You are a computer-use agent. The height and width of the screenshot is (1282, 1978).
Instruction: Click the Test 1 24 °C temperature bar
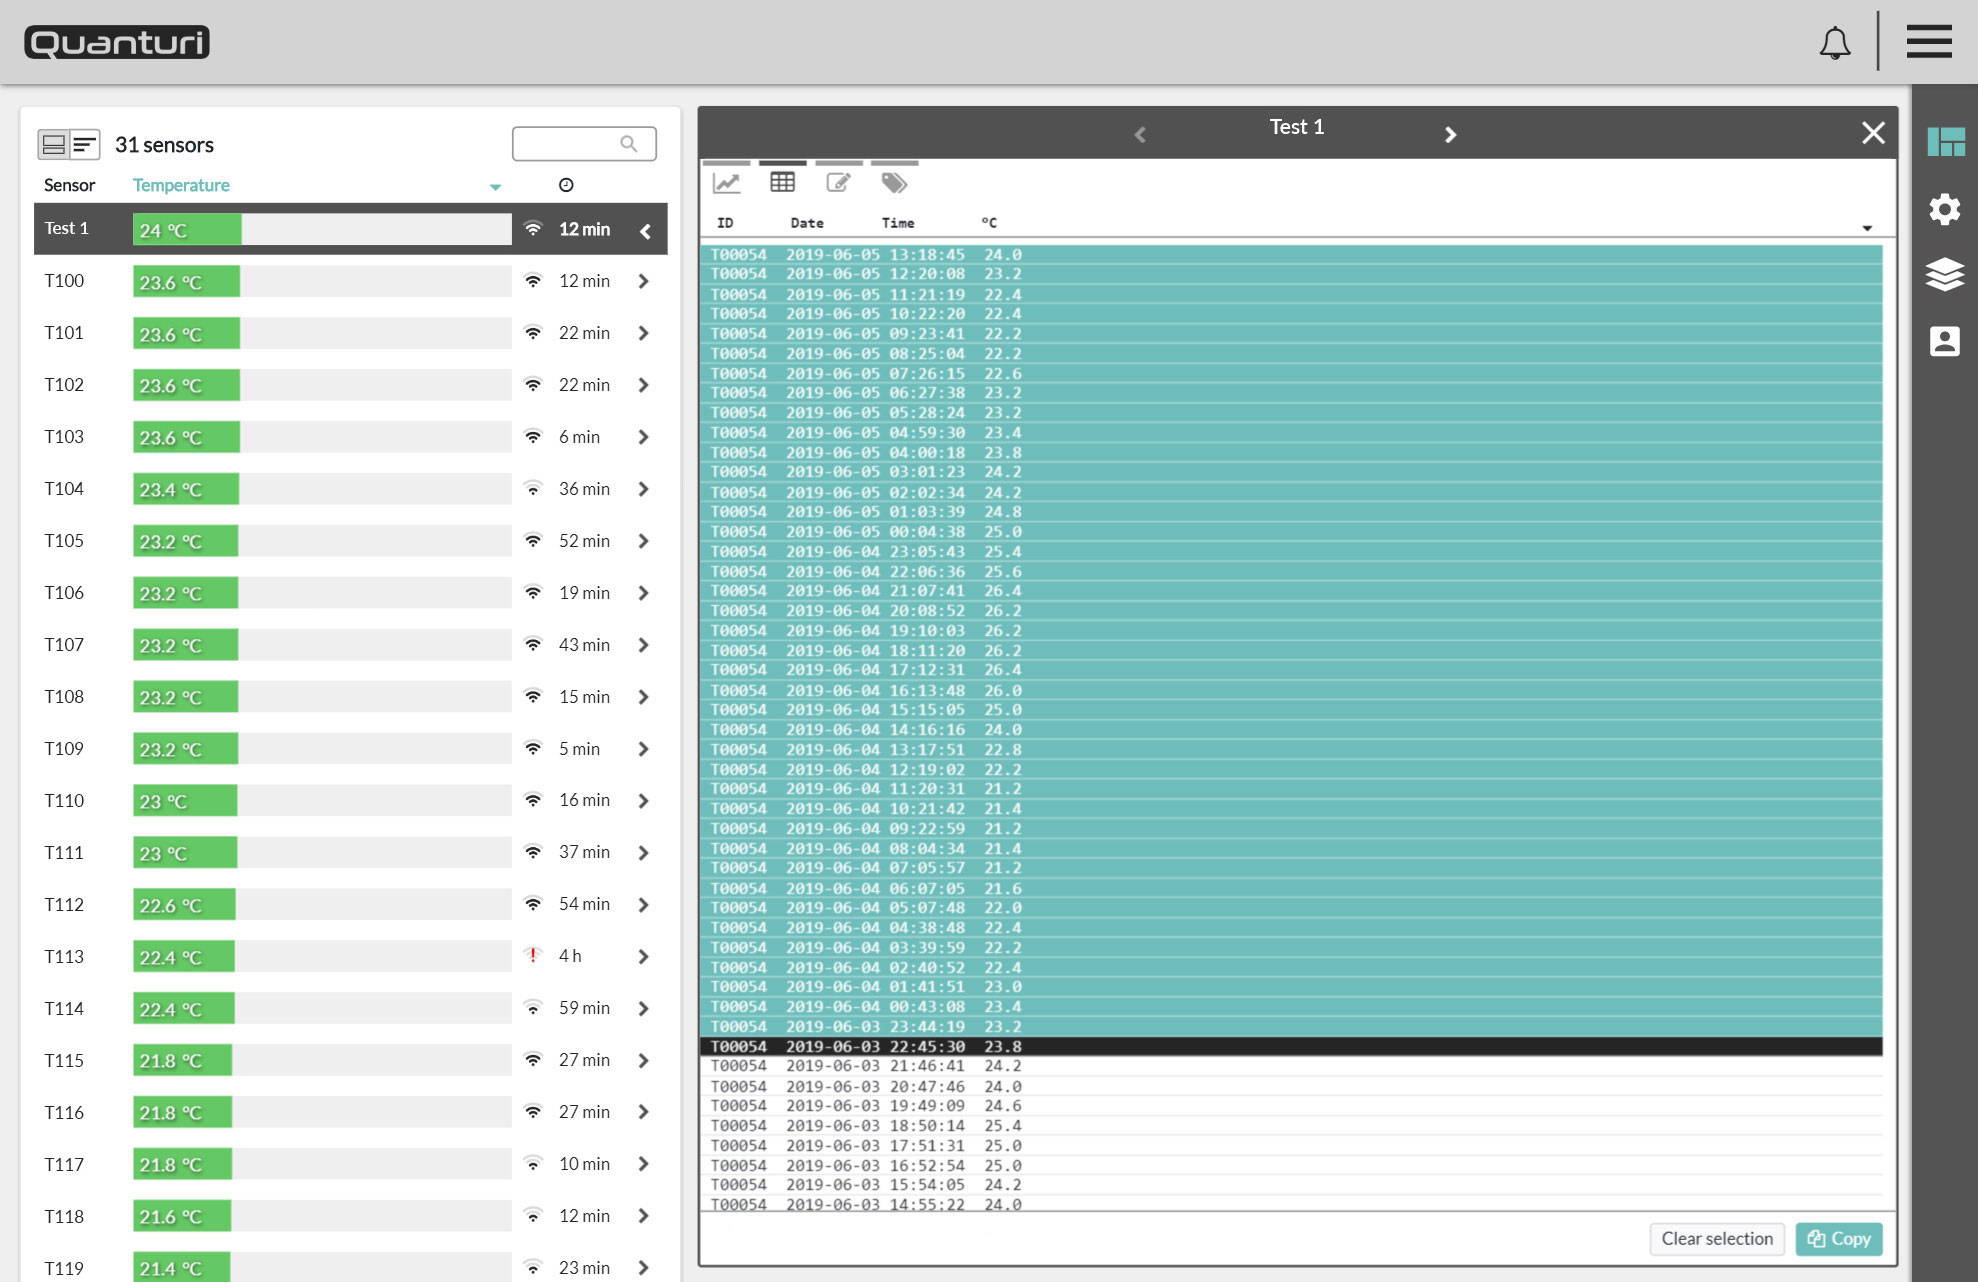pos(322,229)
